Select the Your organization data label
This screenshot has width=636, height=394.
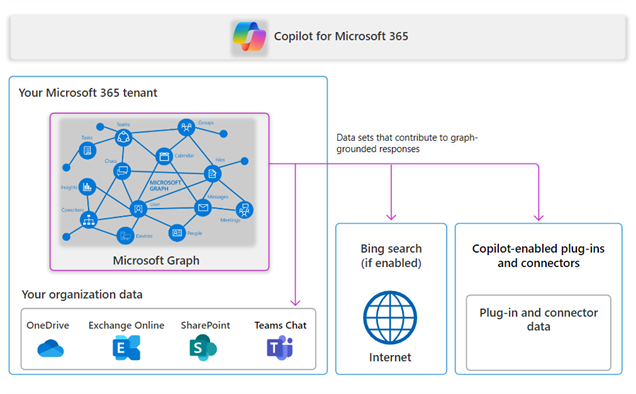(82, 295)
